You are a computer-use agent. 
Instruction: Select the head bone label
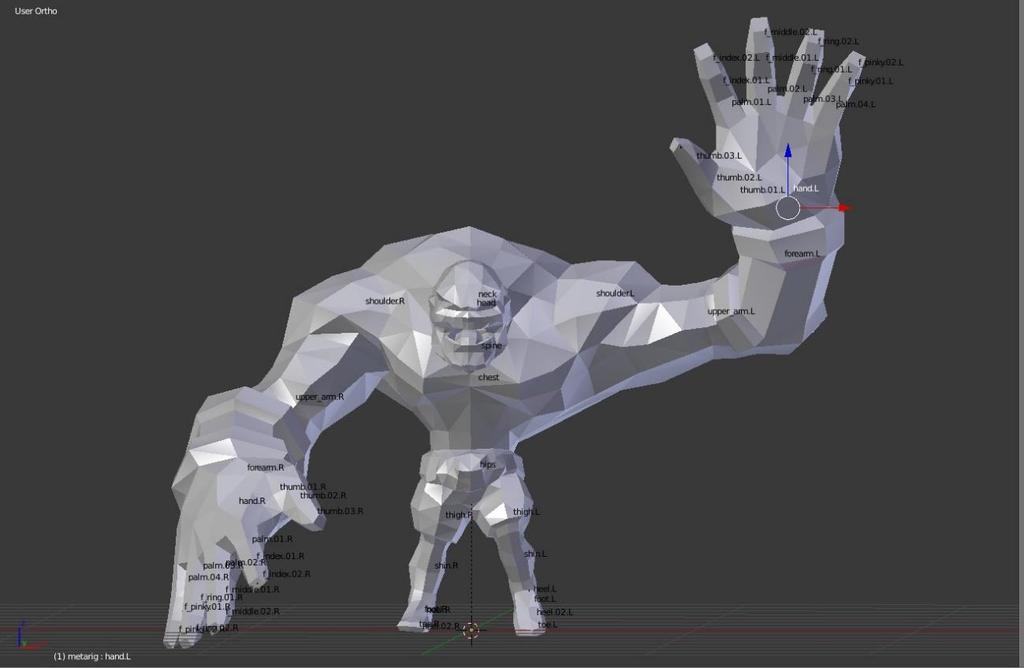point(486,303)
